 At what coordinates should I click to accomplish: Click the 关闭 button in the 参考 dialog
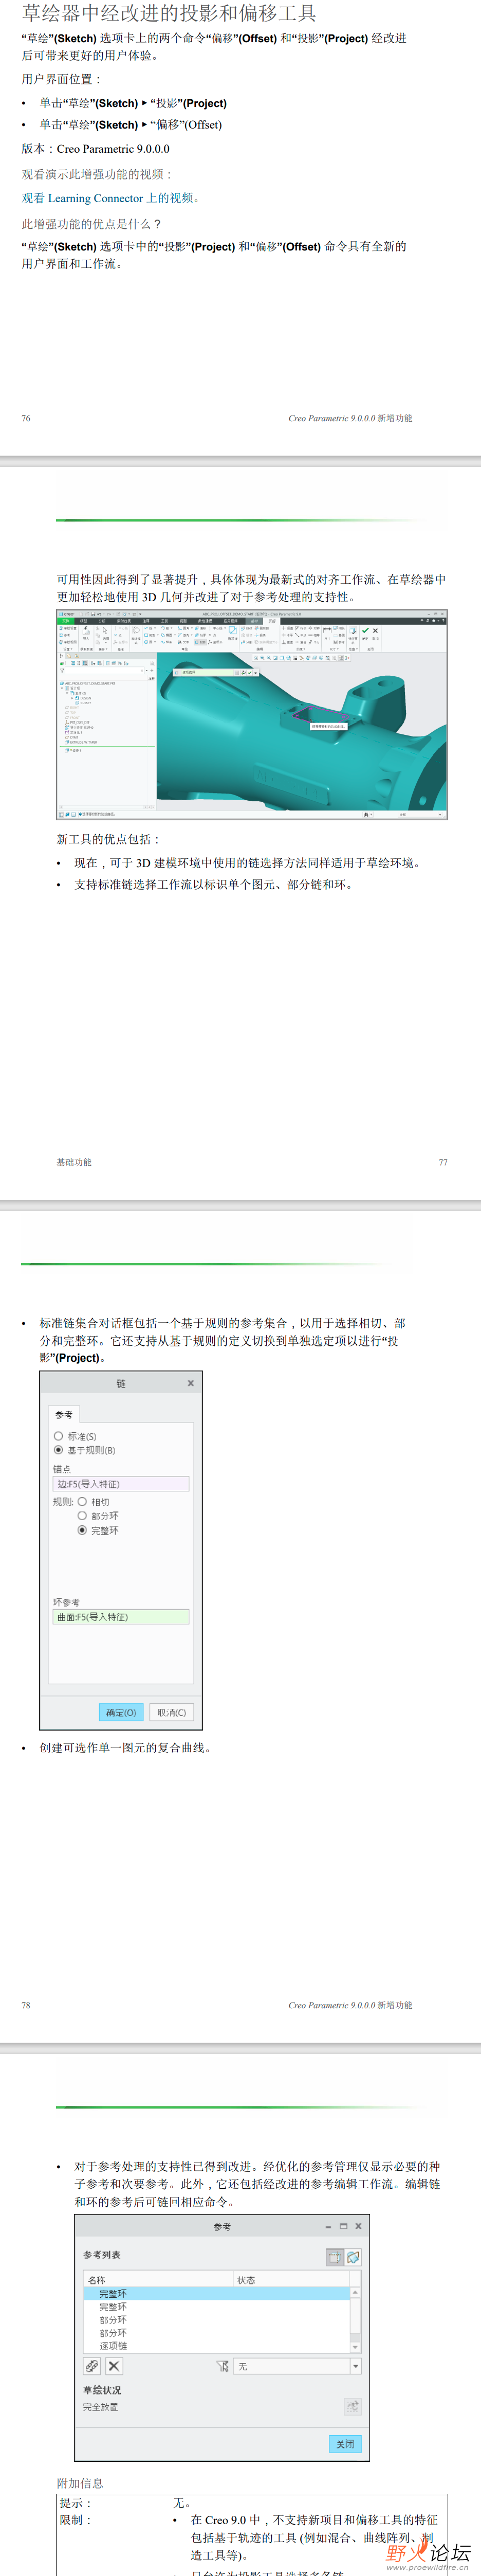(345, 2444)
